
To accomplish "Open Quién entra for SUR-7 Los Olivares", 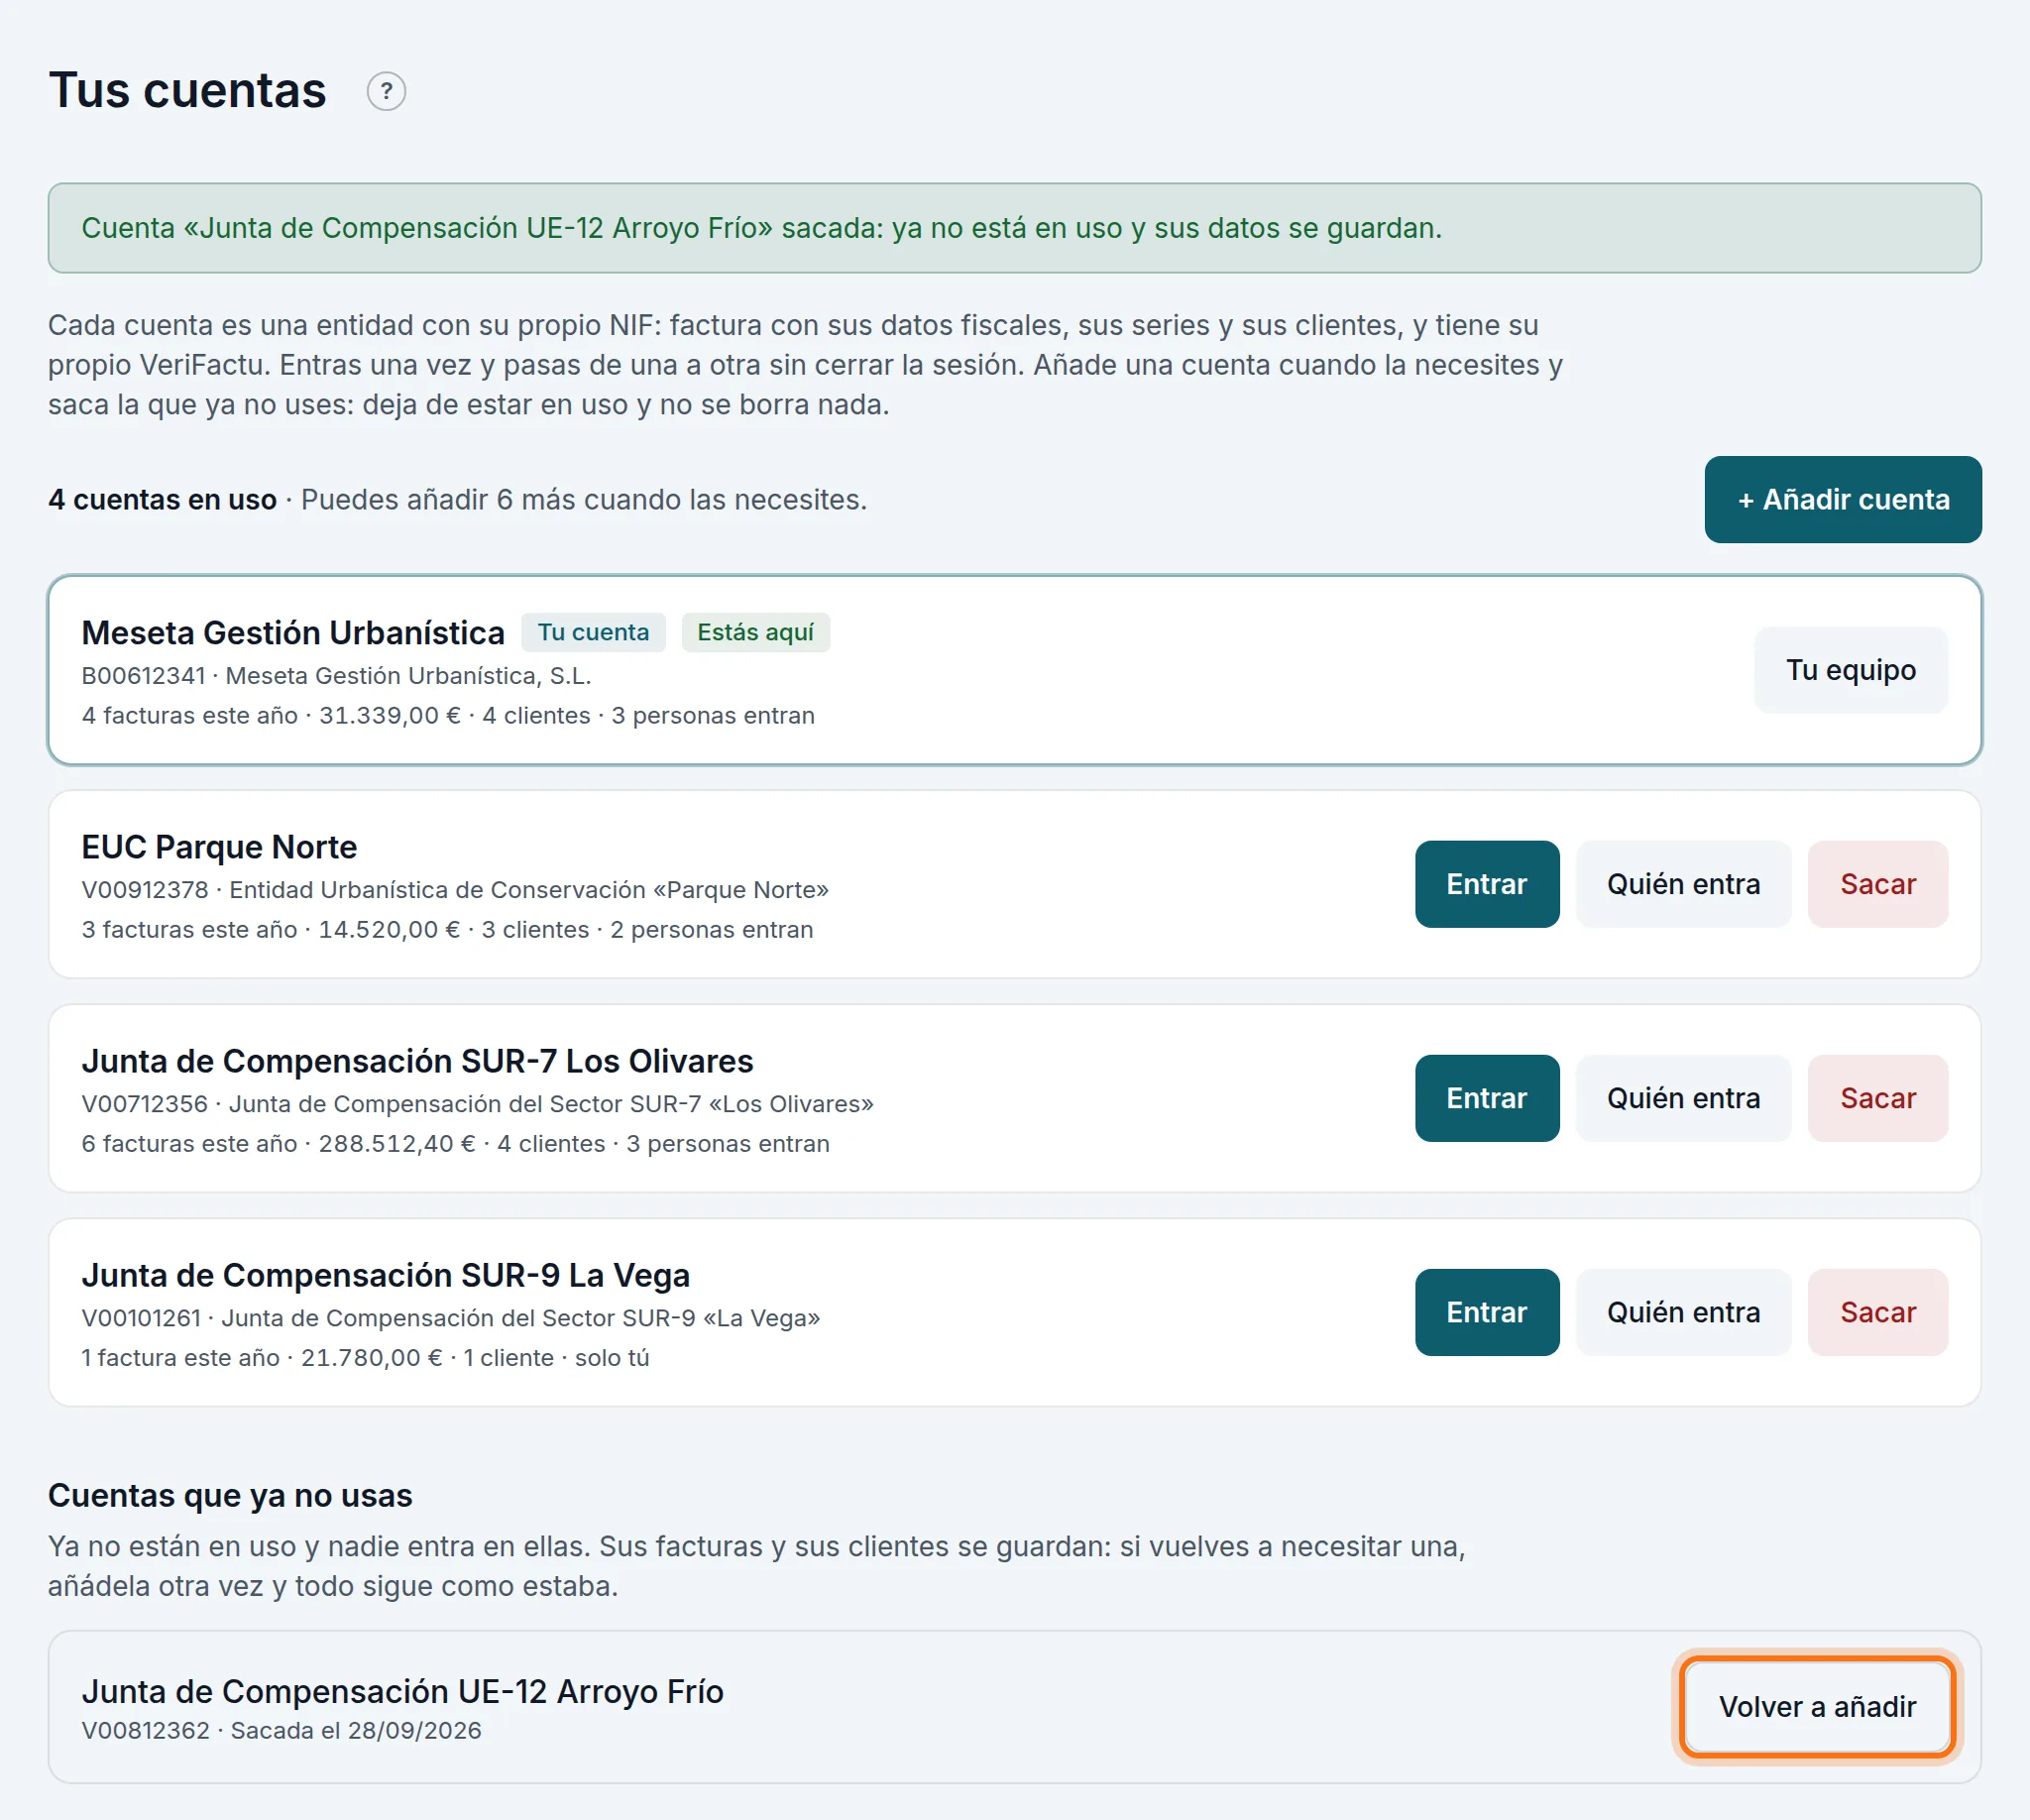I will tap(1683, 1098).
